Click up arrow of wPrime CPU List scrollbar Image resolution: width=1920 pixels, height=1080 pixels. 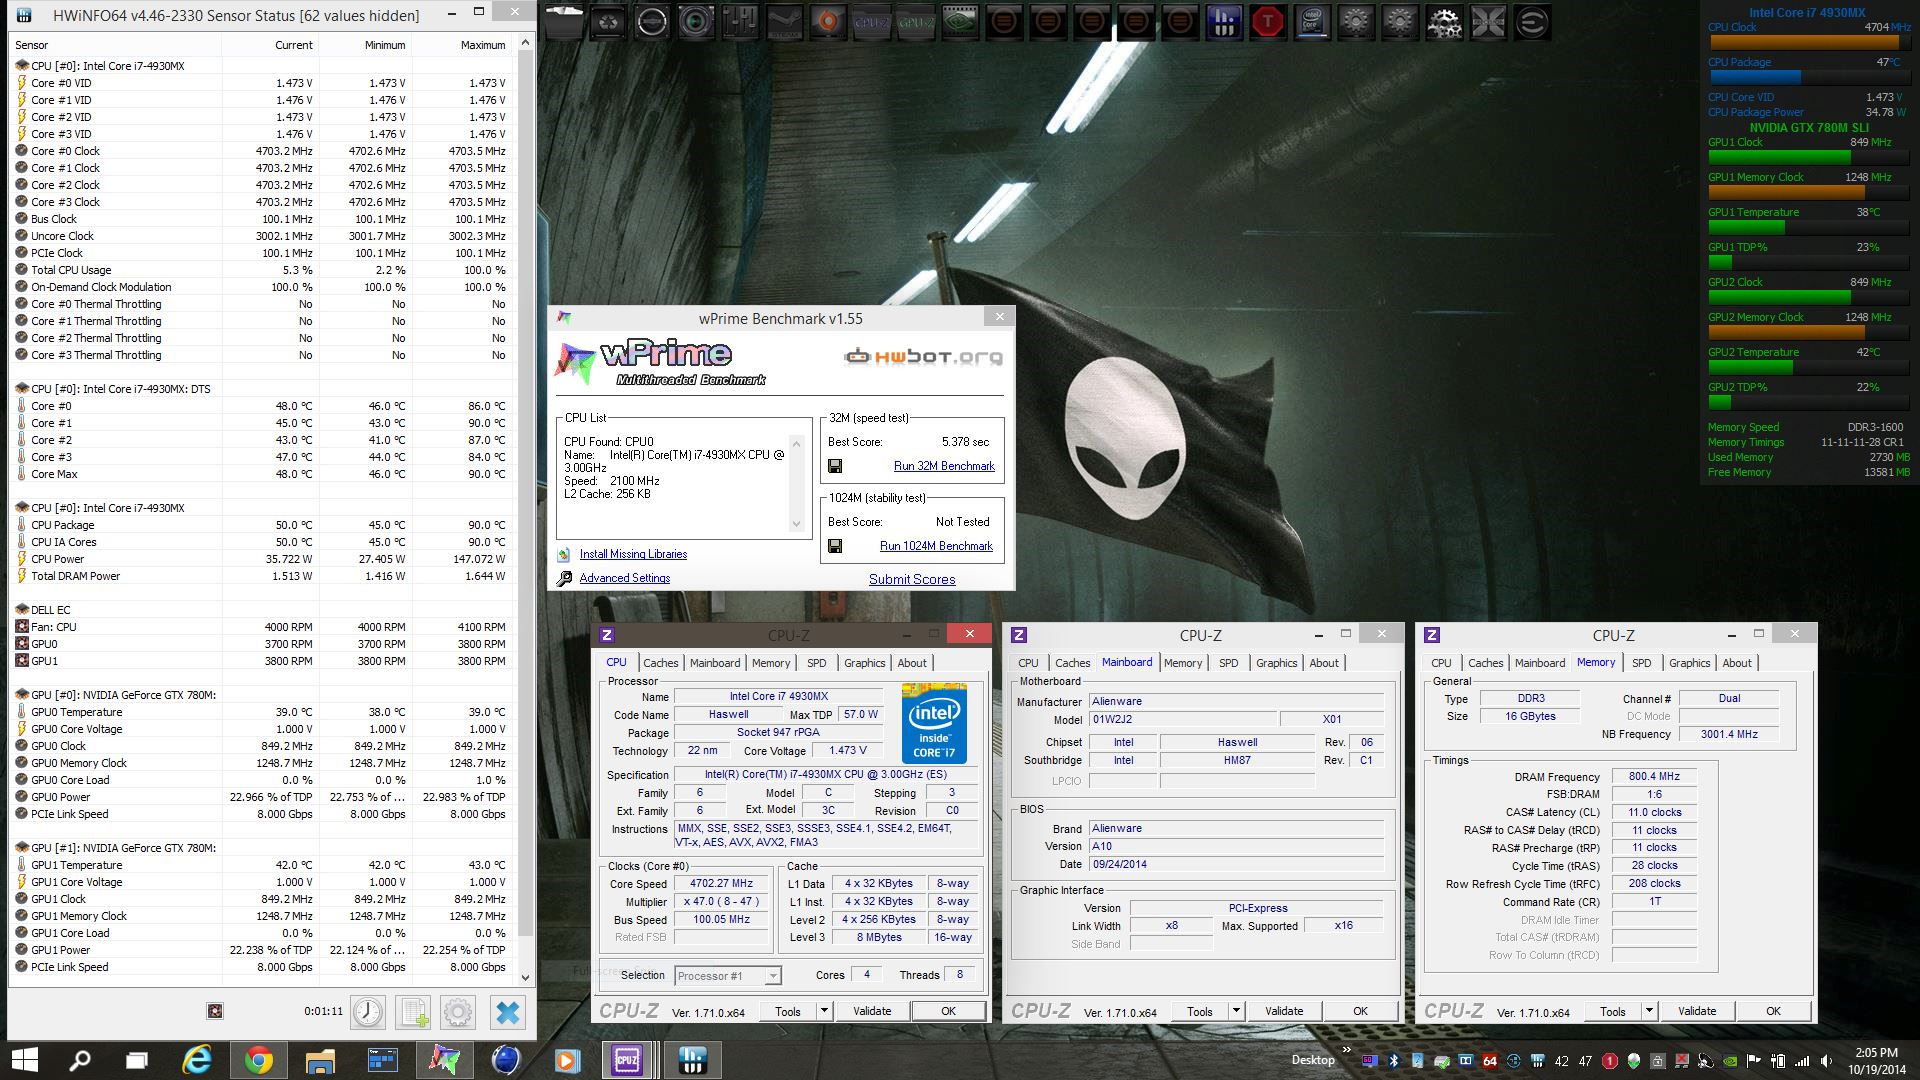click(797, 443)
